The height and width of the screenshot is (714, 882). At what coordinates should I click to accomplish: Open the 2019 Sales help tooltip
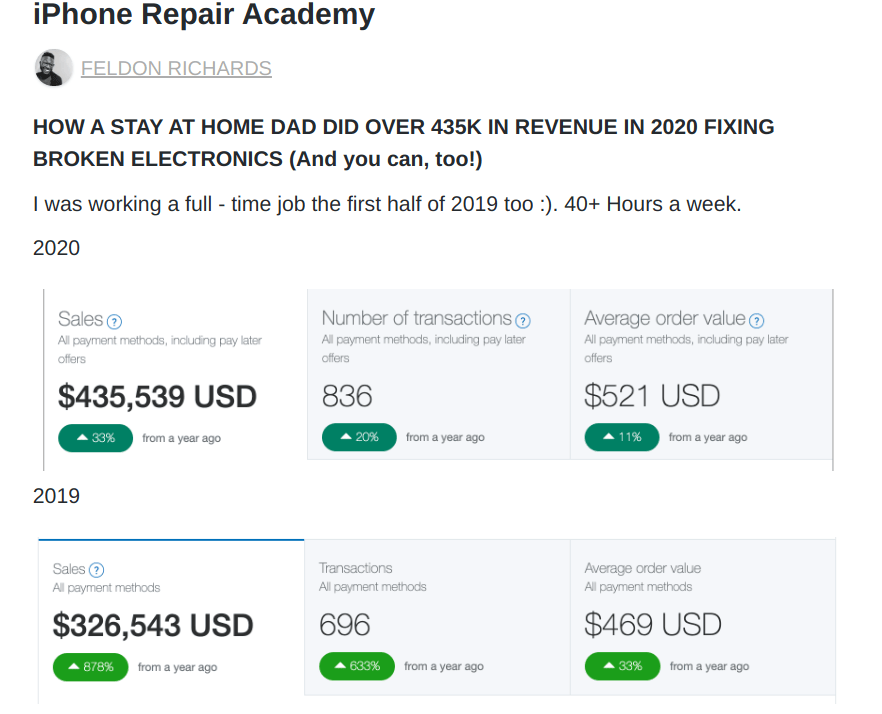(98, 569)
